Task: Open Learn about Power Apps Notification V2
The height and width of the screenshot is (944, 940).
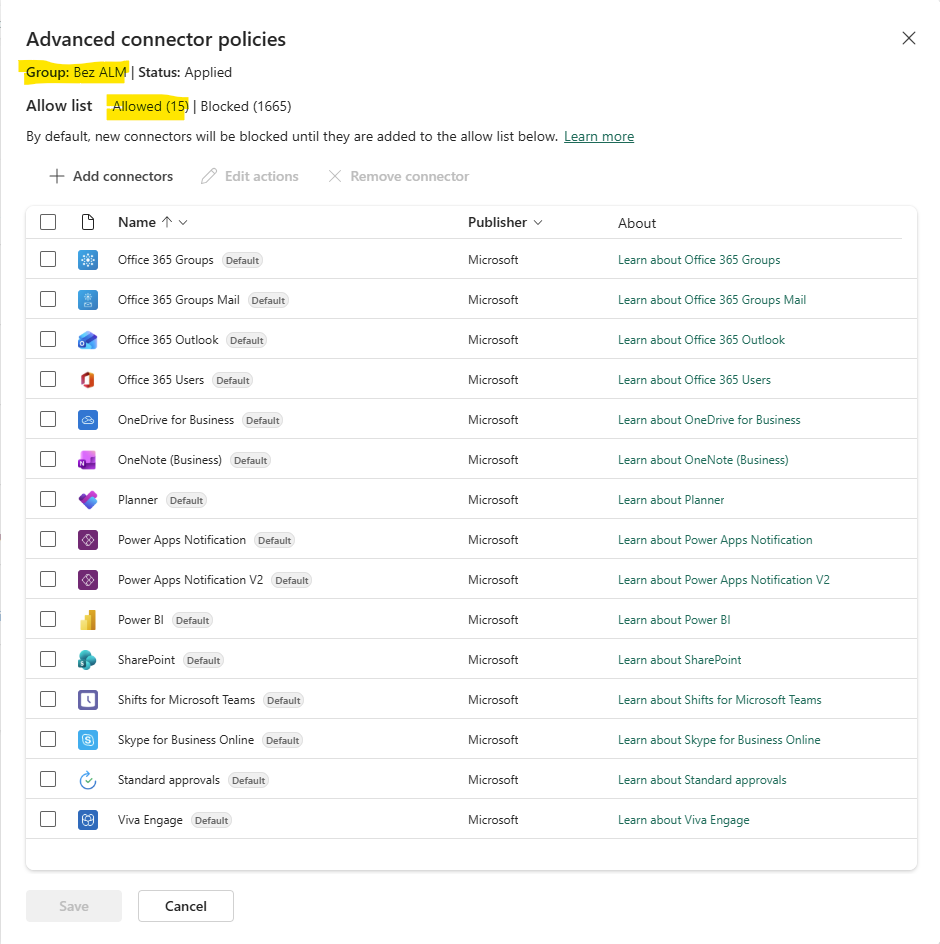Action: coord(723,580)
